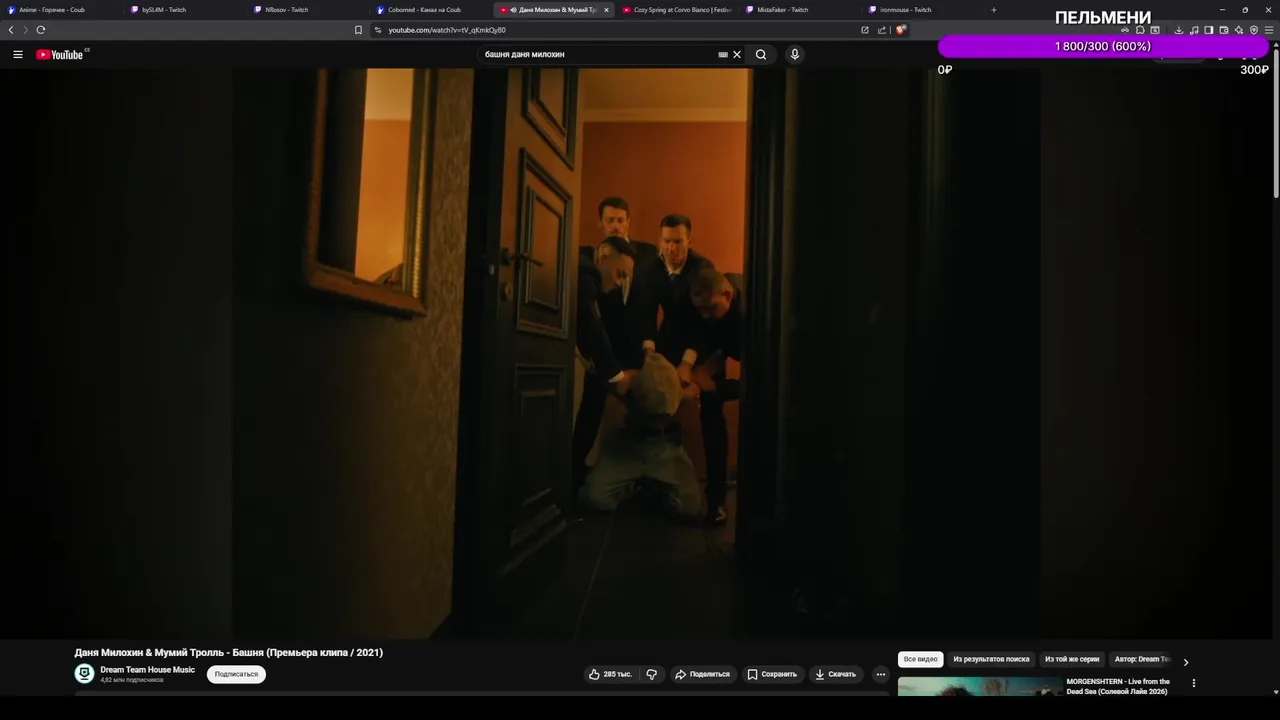Open the YouTube hamburger guide menu
Viewport: 1280px width, 720px height.
(18, 54)
